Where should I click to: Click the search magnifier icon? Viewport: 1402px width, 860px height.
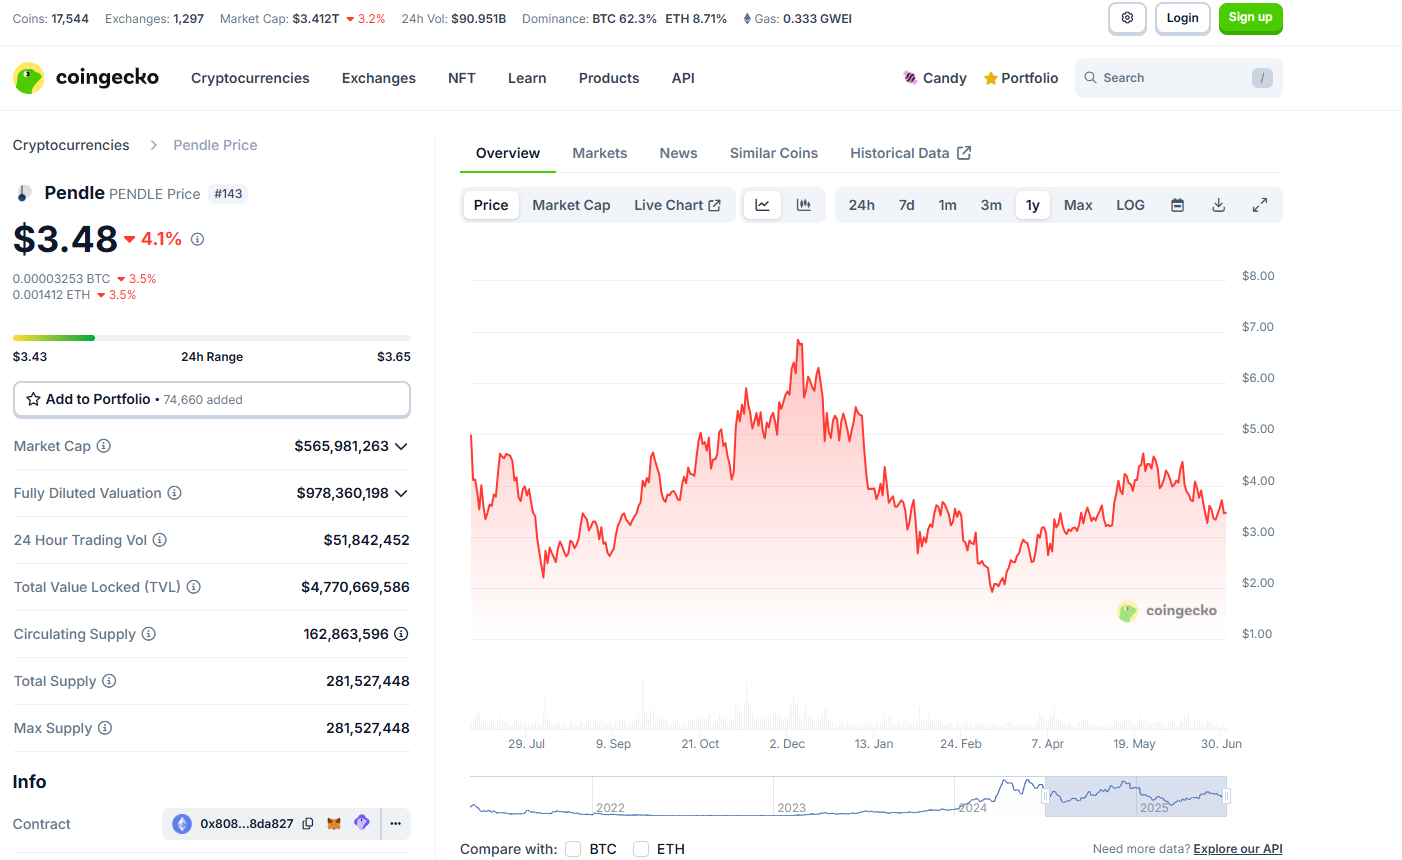(1090, 78)
